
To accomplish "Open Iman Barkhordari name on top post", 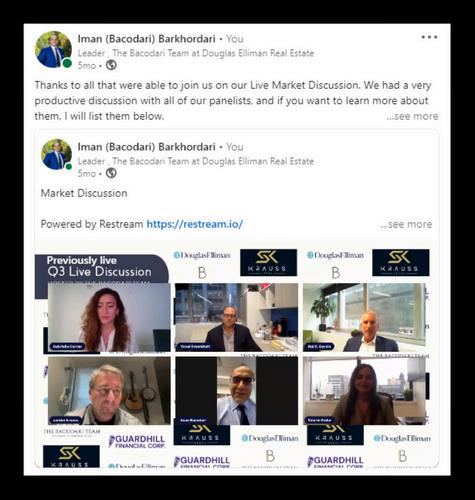I will [x=146, y=39].
